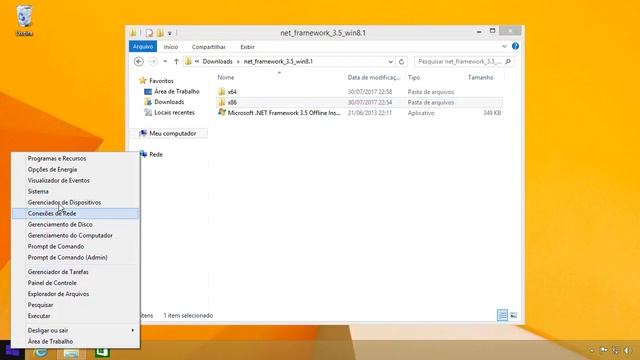The image size is (640, 360).
Task: Expand Desligar ou sair submenu
Action: 133,330
